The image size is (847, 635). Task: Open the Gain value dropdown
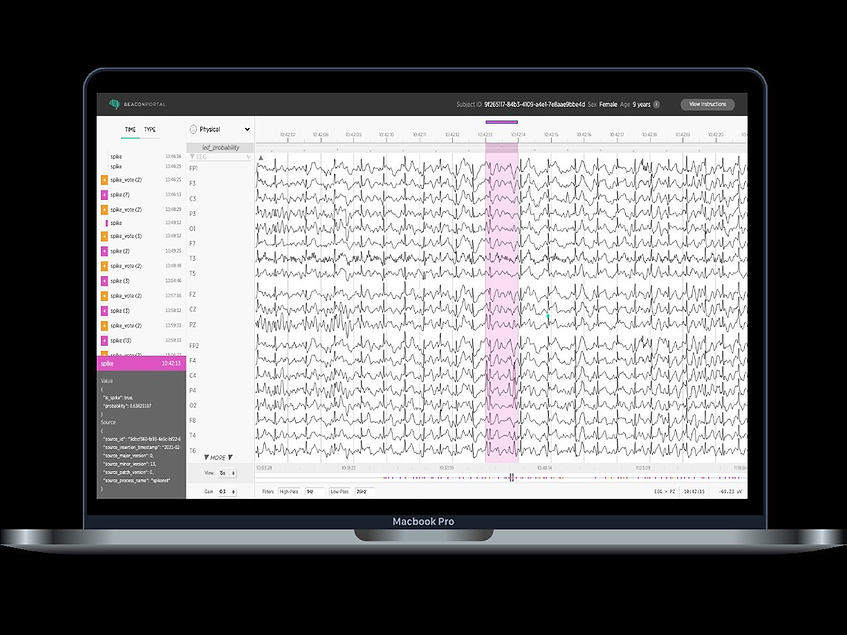point(224,490)
